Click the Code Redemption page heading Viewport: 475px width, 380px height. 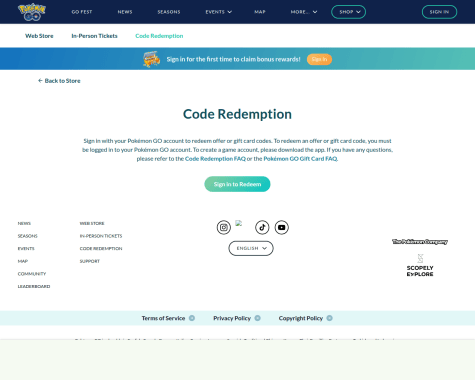point(237,114)
